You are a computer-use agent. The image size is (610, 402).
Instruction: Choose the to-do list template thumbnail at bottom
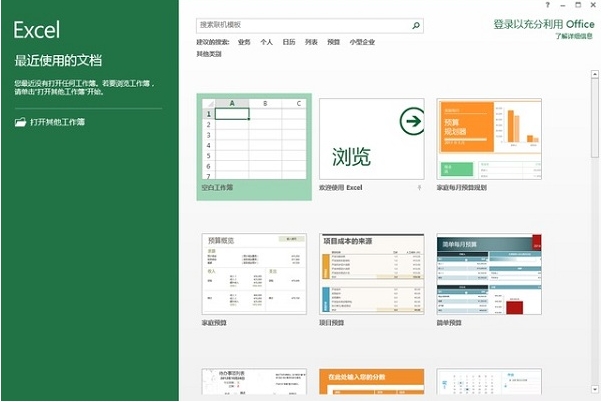click(x=254, y=382)
